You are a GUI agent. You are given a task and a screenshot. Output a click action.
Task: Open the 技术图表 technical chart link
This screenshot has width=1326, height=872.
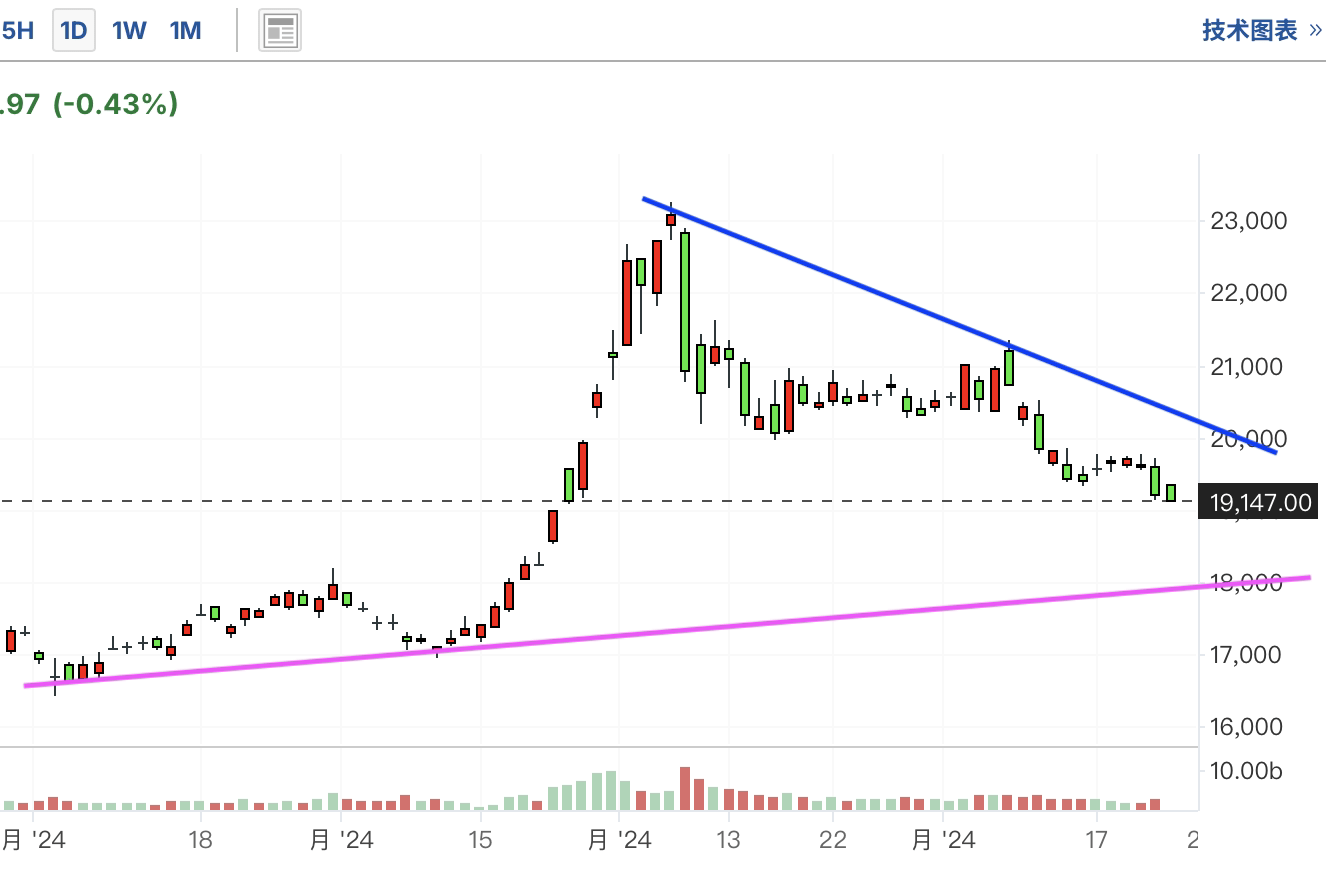coord(1263,30)
